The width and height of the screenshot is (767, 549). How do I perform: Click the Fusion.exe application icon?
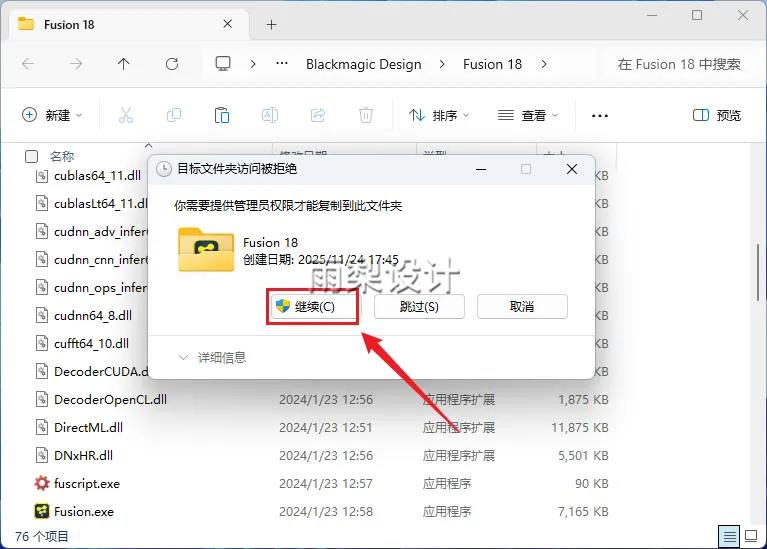(42, 511)
